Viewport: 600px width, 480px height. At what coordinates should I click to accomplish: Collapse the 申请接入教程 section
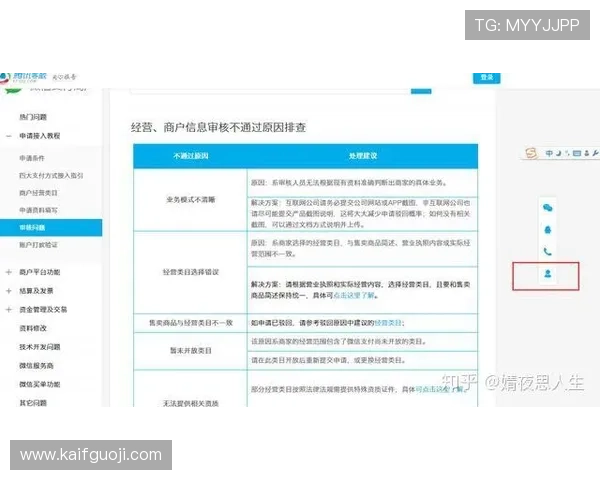(x=8, y=136)
